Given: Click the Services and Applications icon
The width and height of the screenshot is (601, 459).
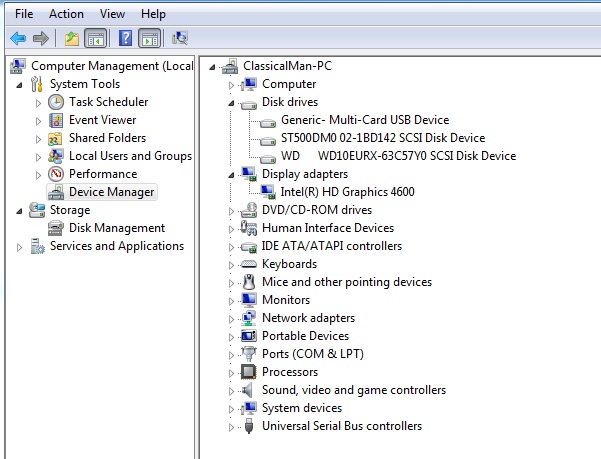Looking at the screenshot, I should 38,246.
